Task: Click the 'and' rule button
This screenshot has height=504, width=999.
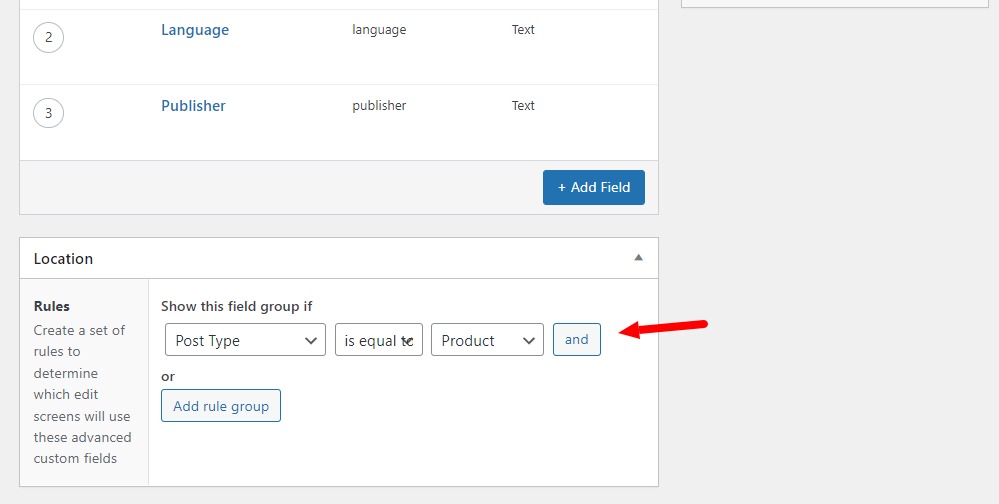Action: [576, 339]
